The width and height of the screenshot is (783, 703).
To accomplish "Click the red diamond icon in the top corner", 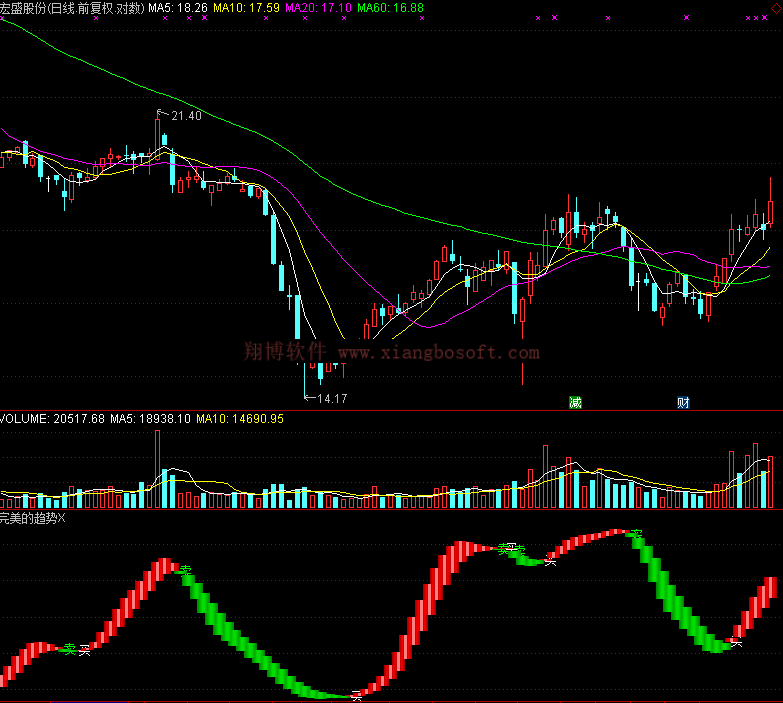I will pos(776,8).
